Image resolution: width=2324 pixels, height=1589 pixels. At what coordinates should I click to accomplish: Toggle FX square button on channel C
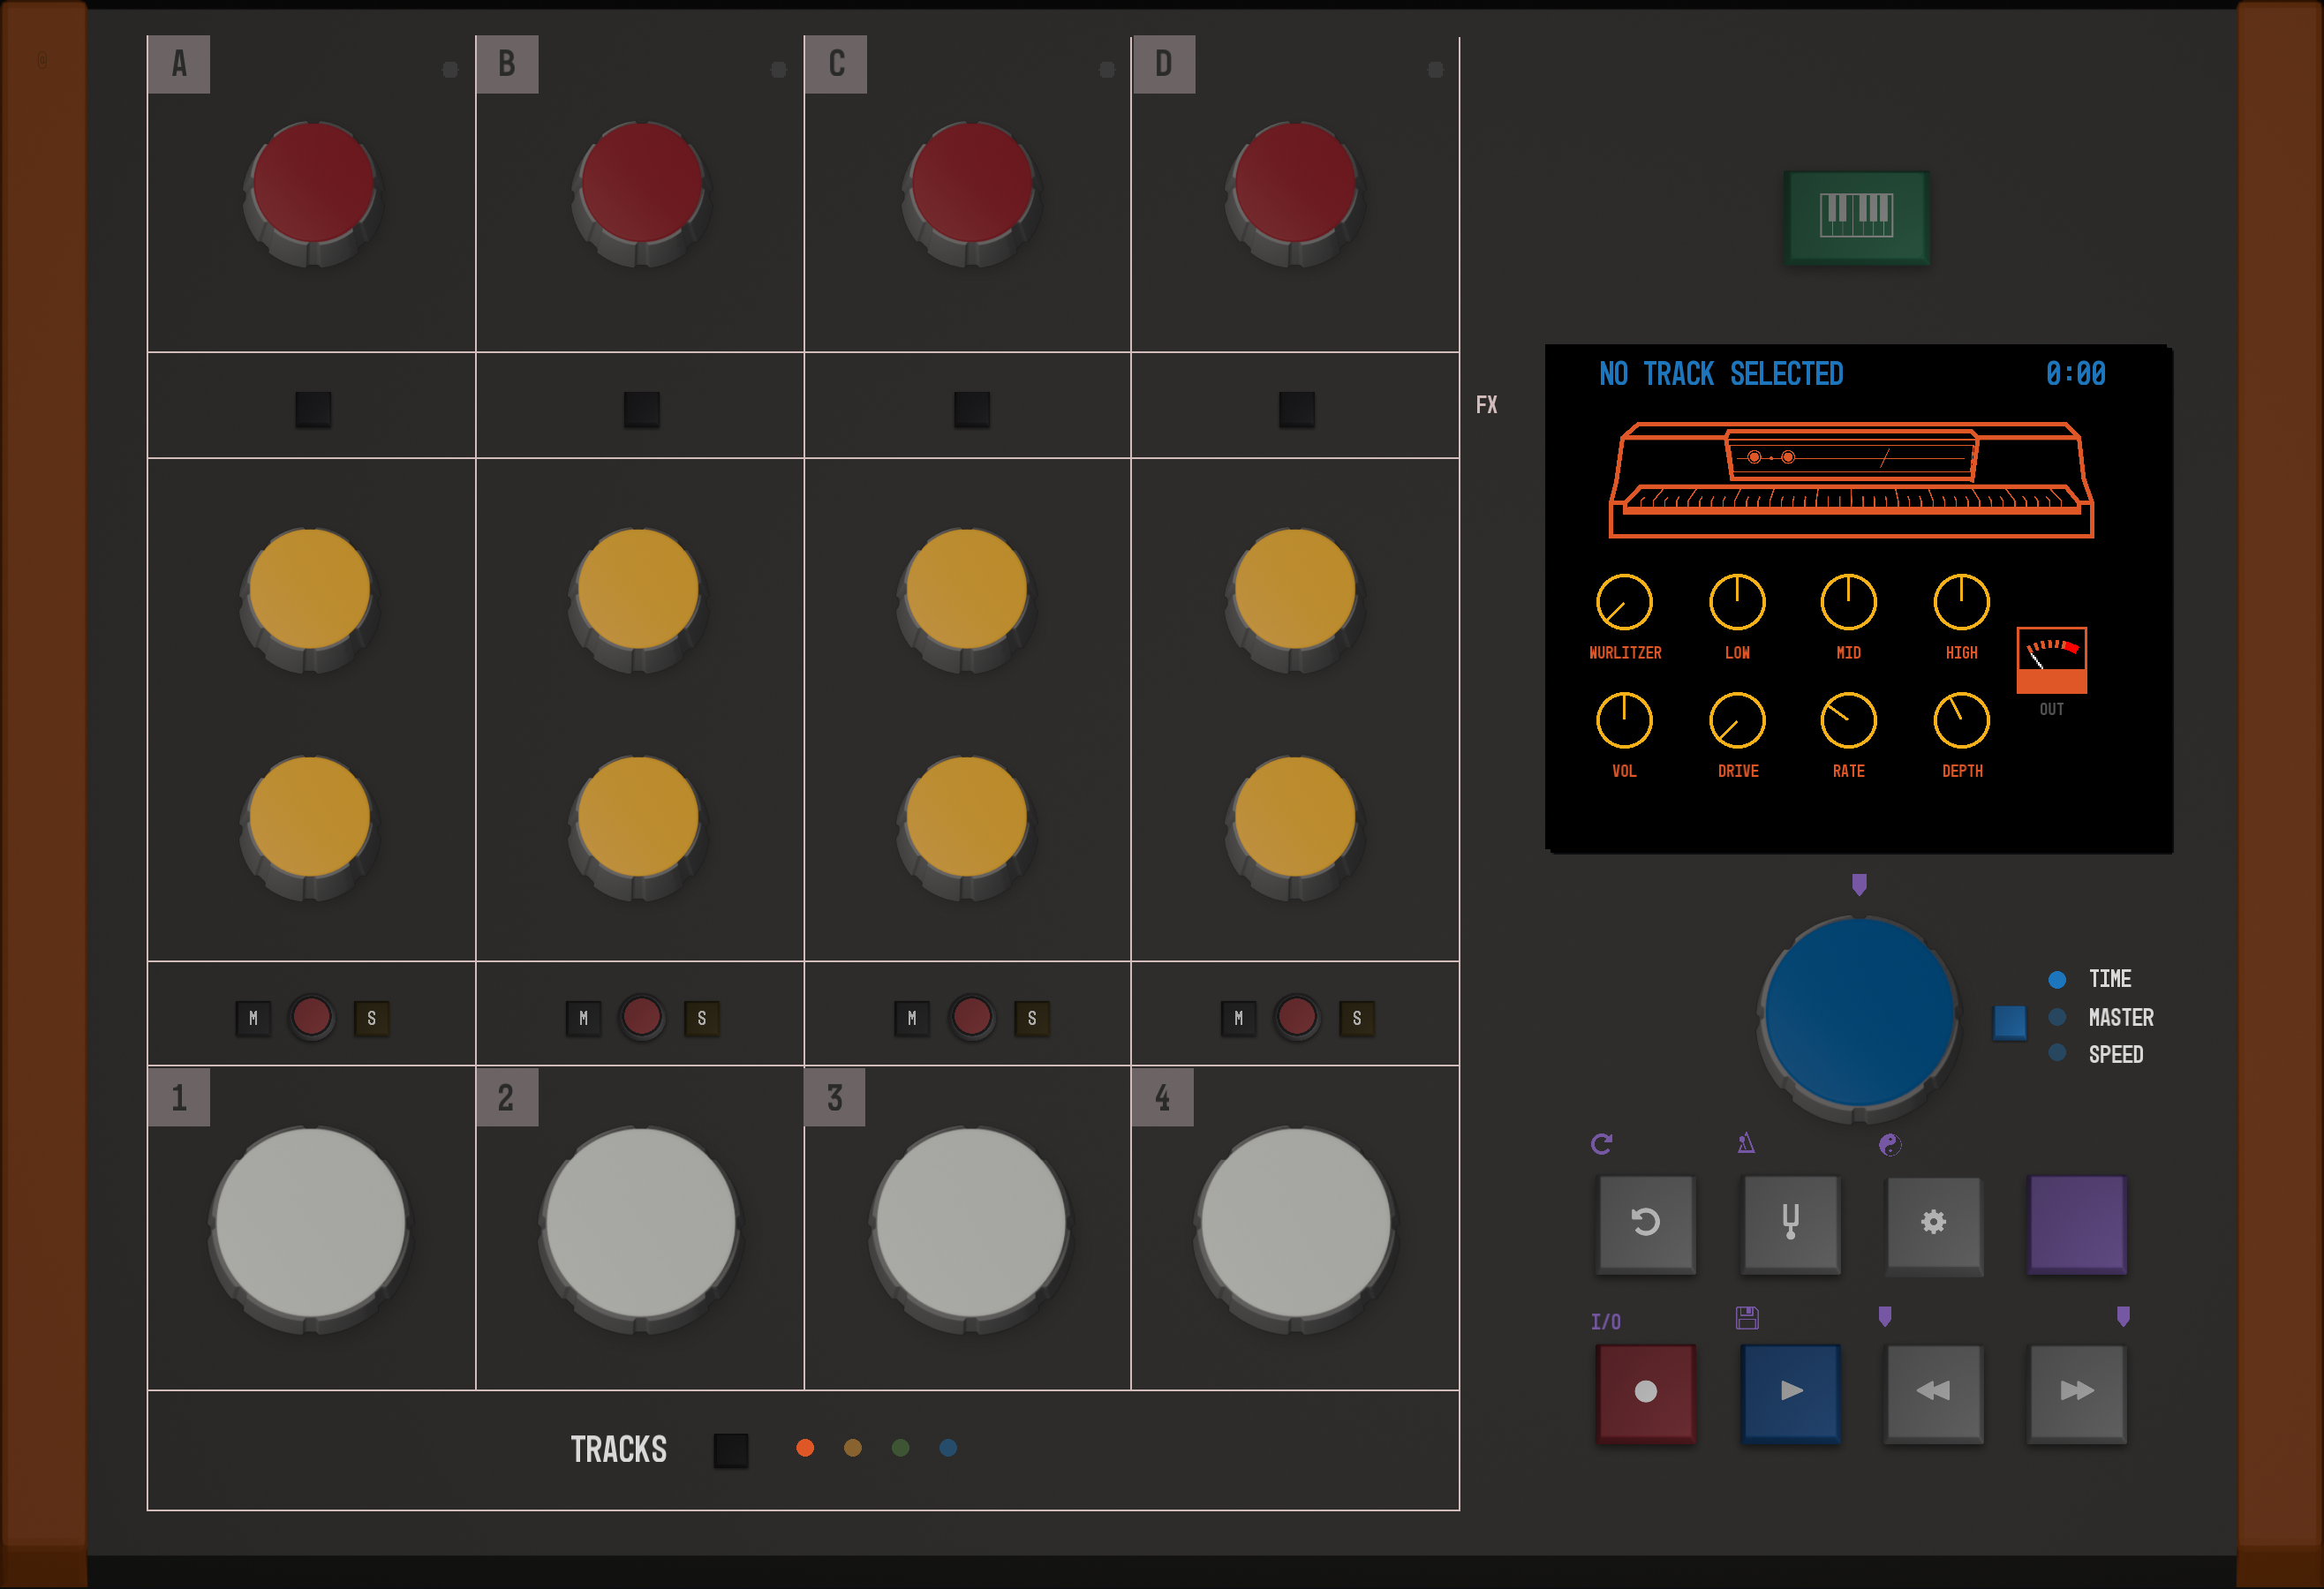tap(971, 409)
